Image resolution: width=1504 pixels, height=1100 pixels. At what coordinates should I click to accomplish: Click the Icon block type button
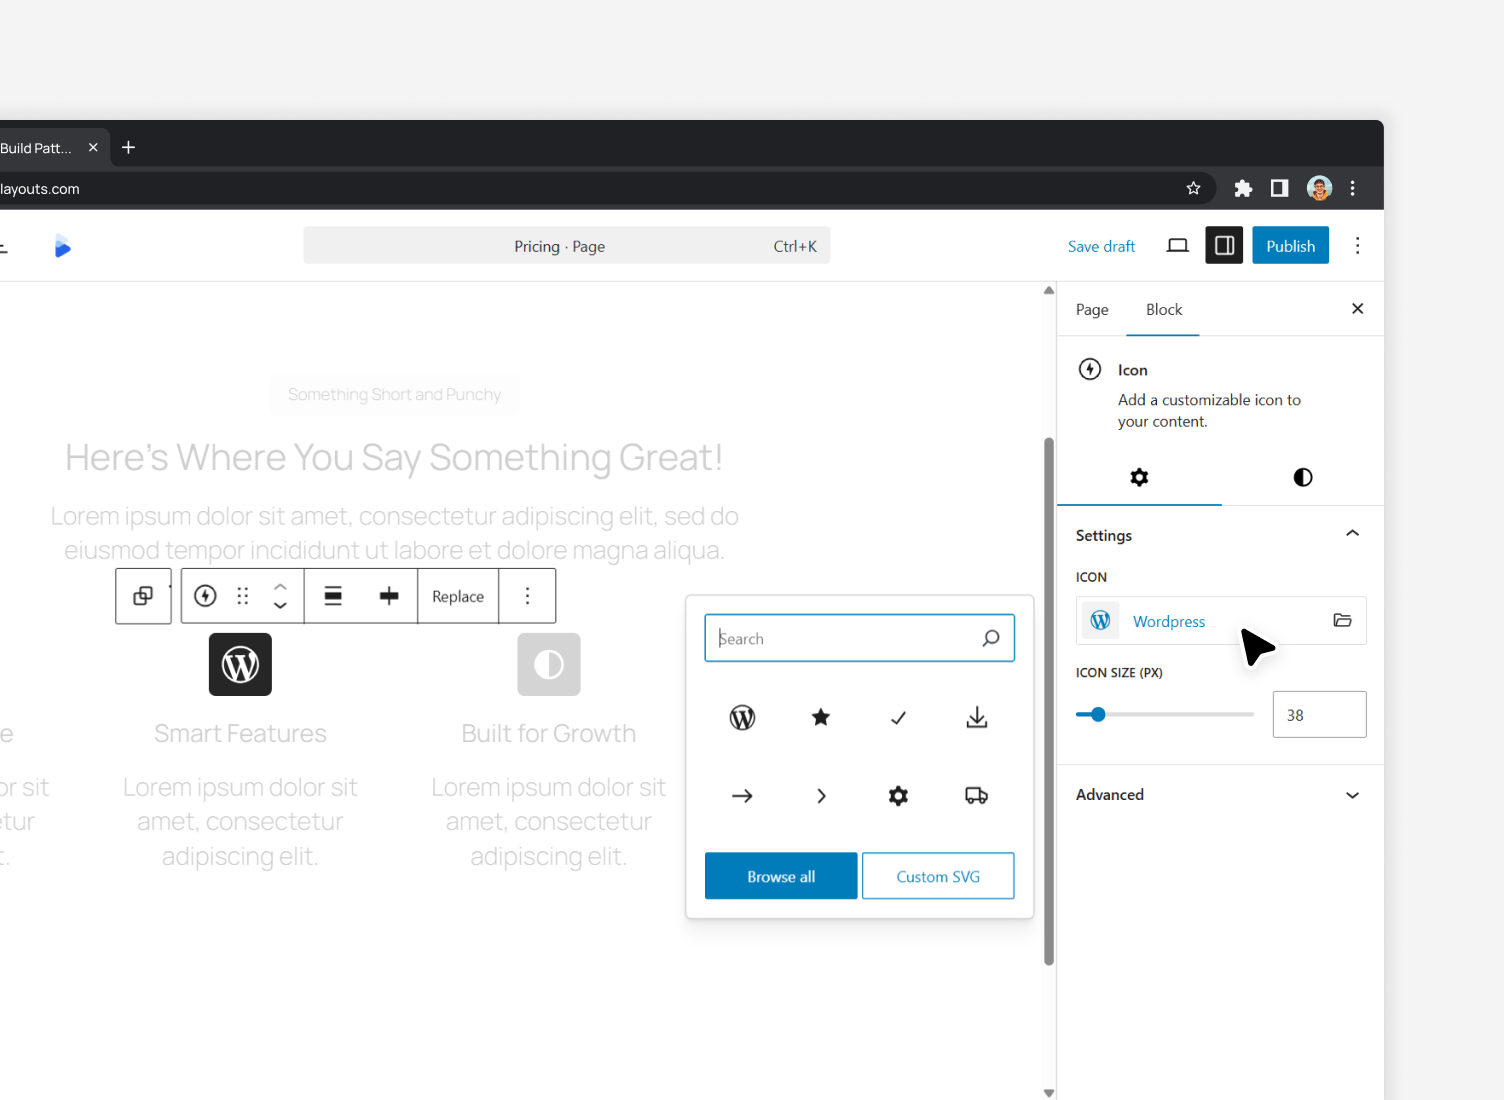point(205,596)
